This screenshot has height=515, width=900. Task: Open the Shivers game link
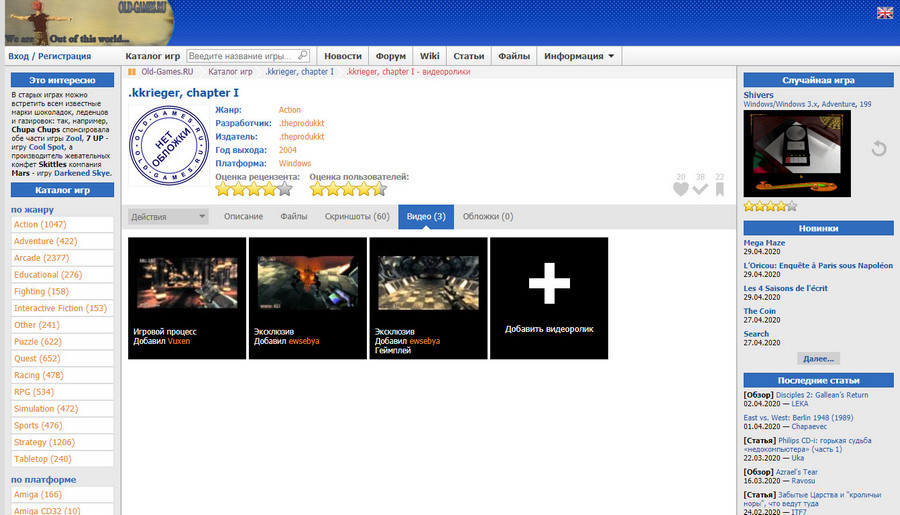[x=758, y=95]
